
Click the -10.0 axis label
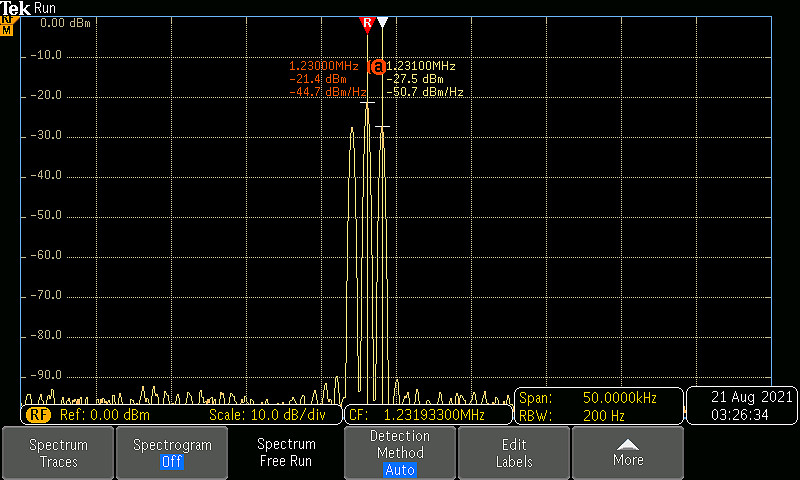[46, 55]
